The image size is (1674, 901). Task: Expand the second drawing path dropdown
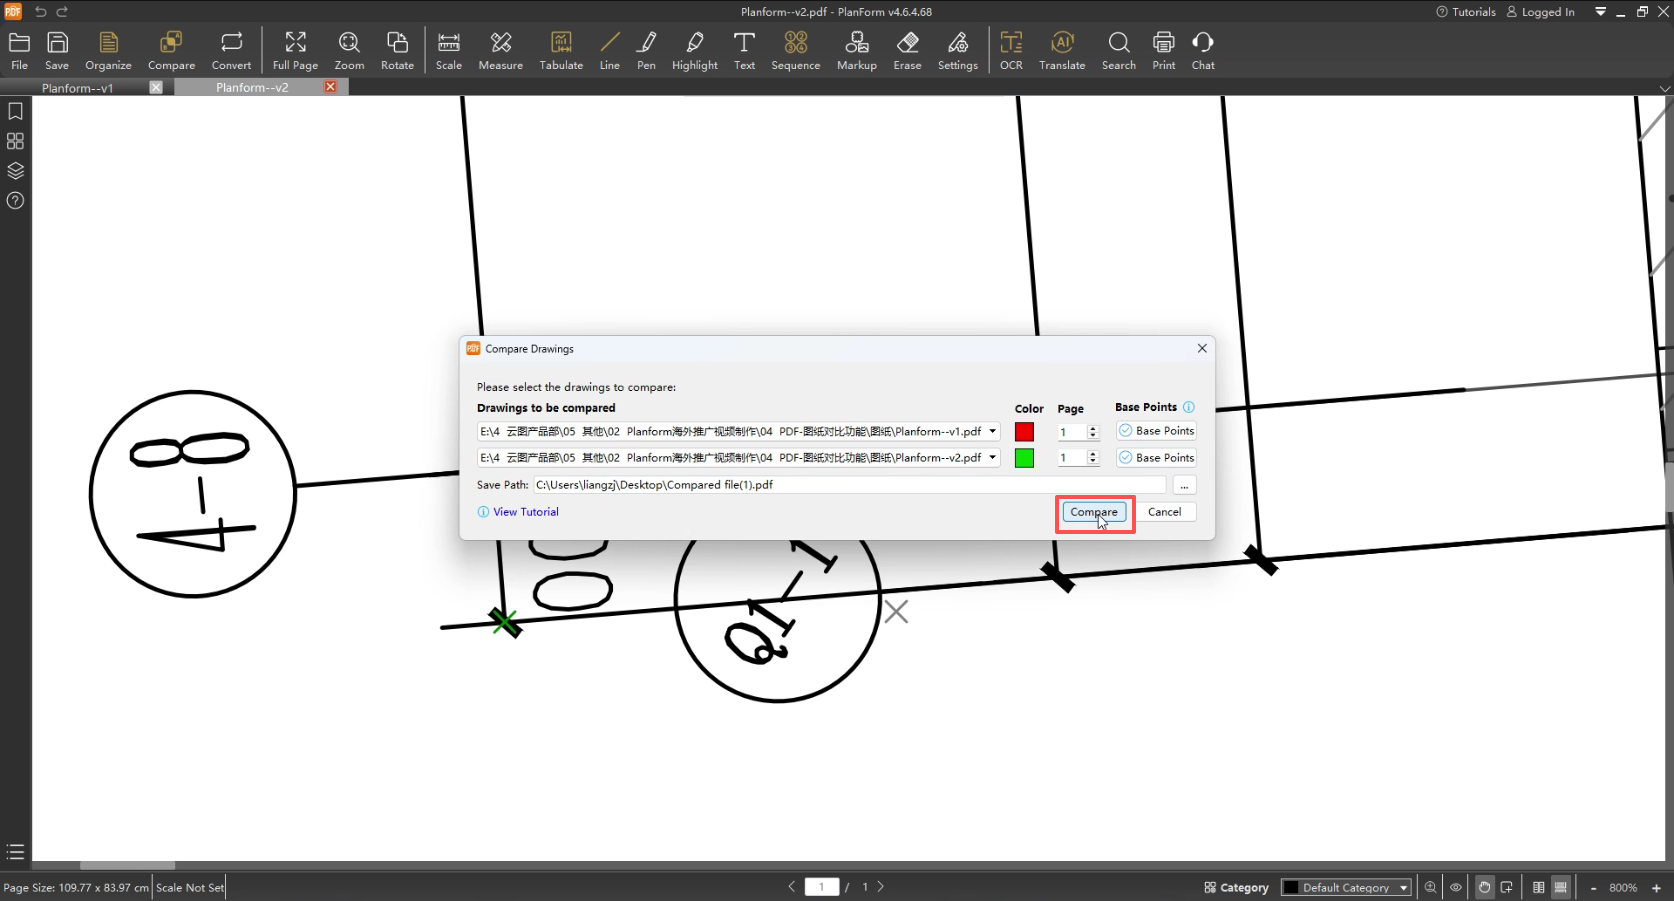(992, 458)
